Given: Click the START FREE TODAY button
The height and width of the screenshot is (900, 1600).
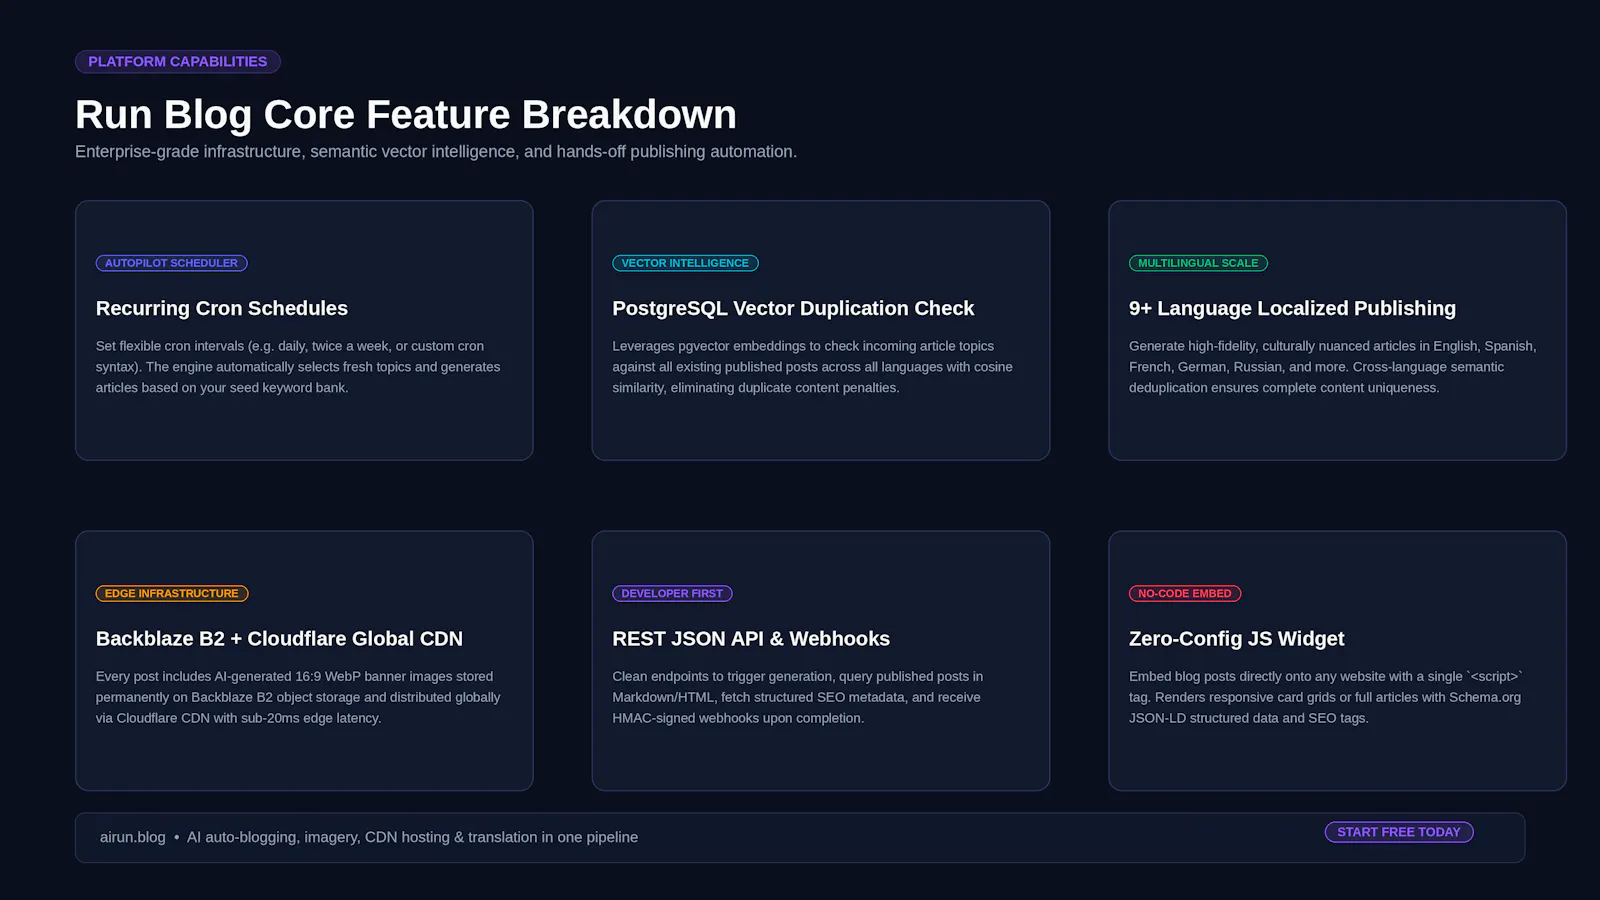Looking at the screenshot, I should (1399, 832).
